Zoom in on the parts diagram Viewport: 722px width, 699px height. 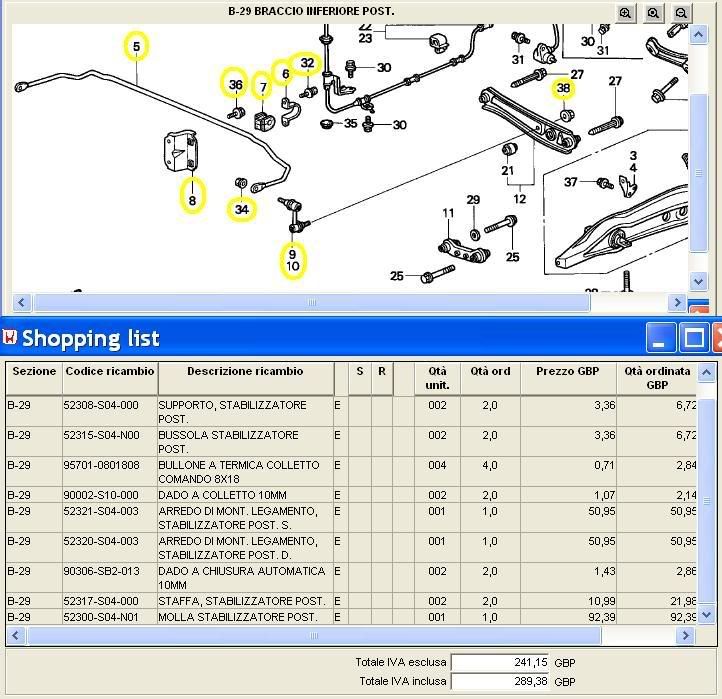(625, 13)
